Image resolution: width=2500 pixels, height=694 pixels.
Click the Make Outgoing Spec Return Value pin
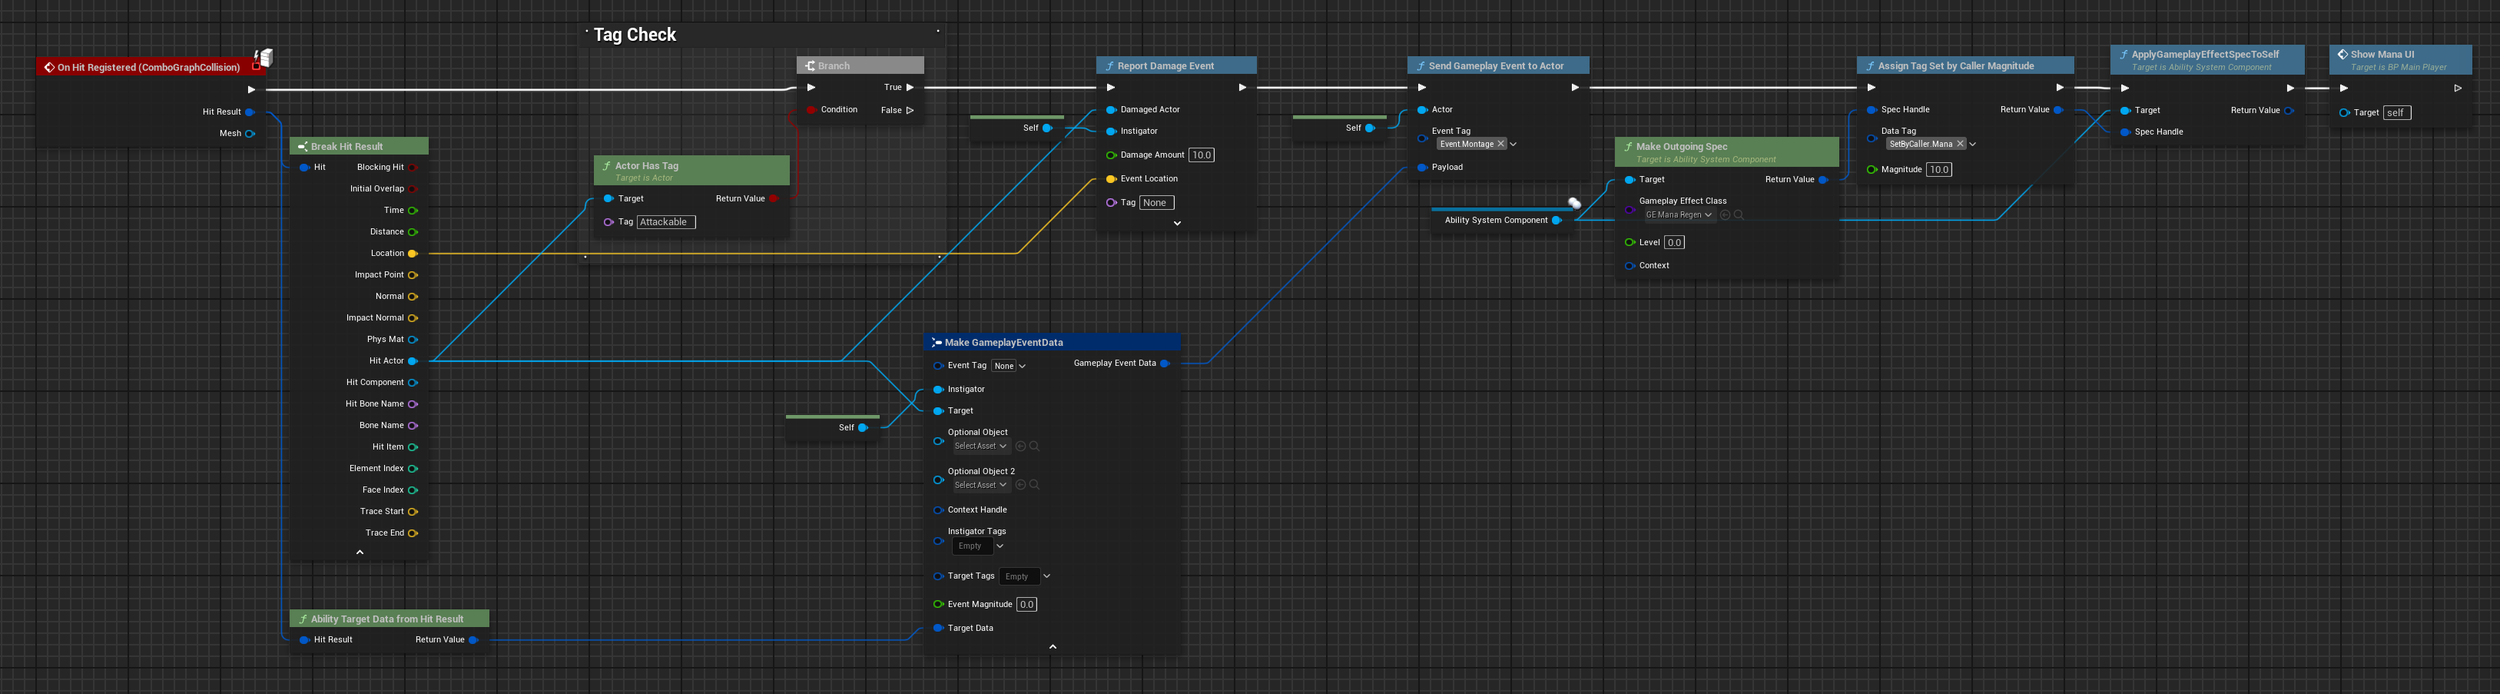click(x=1823, y=180)
